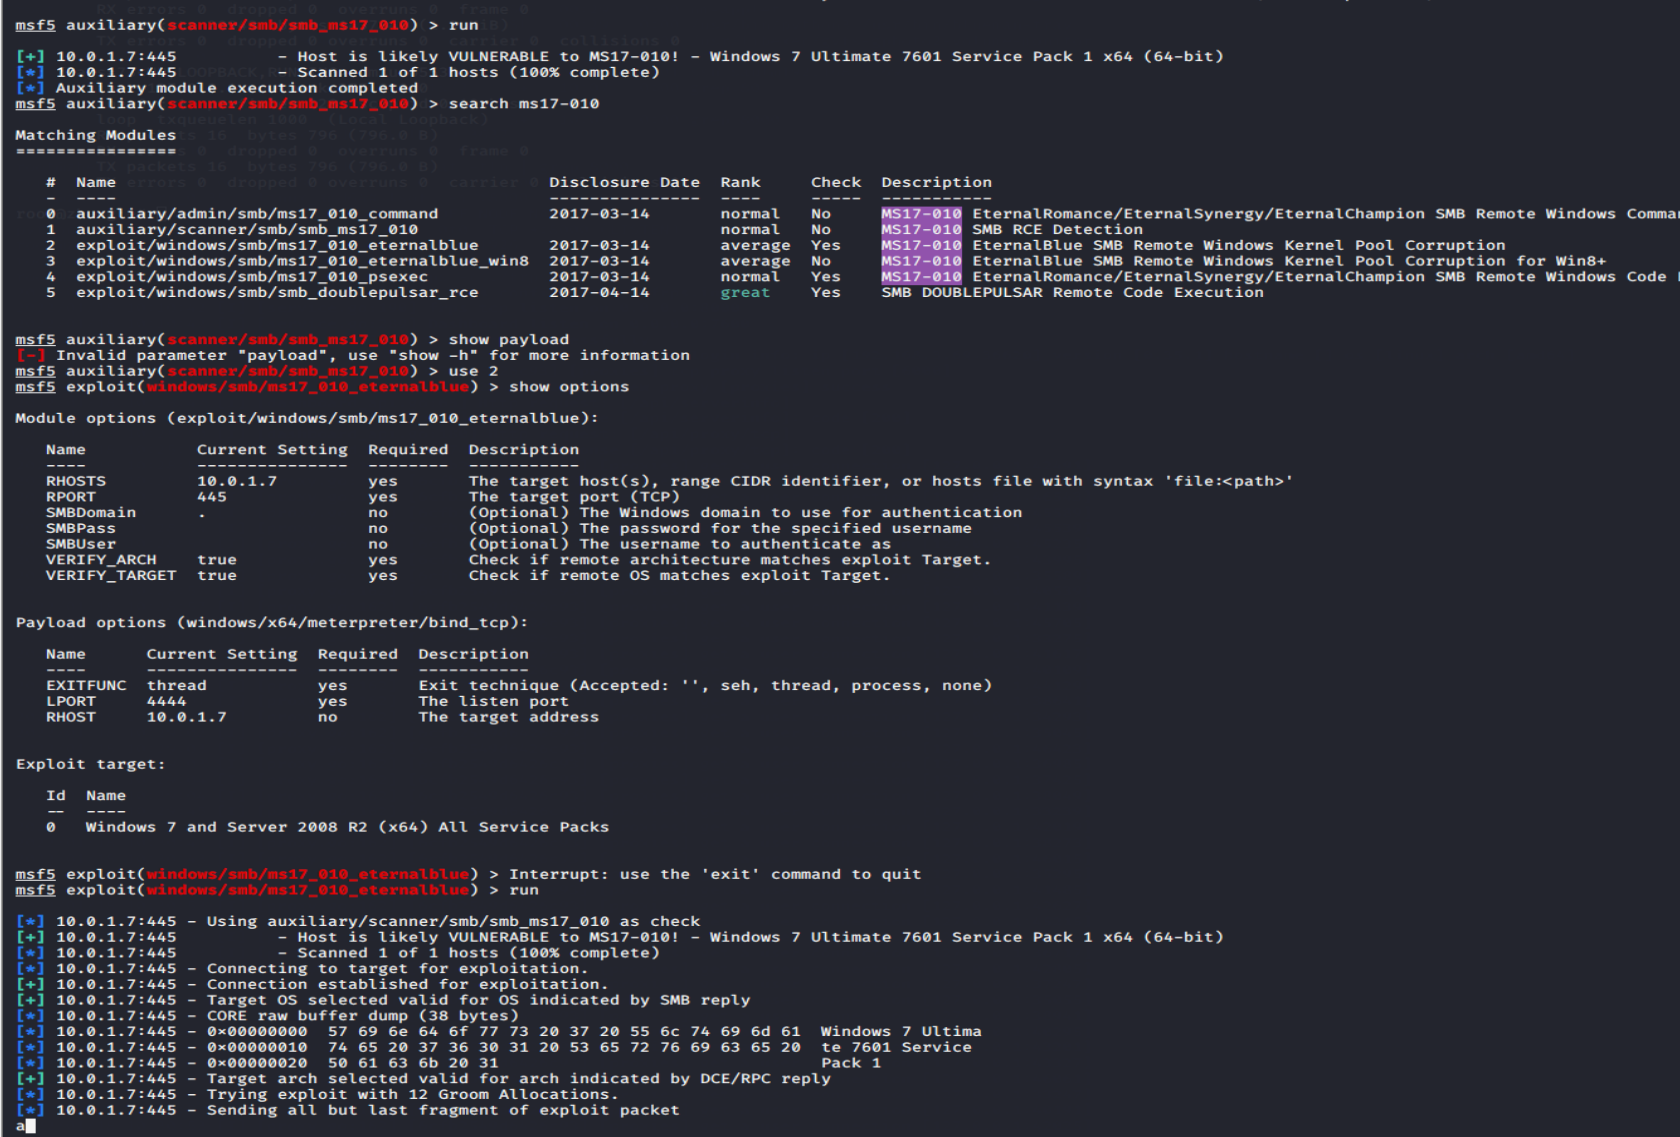Click the 'Description' header in module search table

tap(936, 183)
